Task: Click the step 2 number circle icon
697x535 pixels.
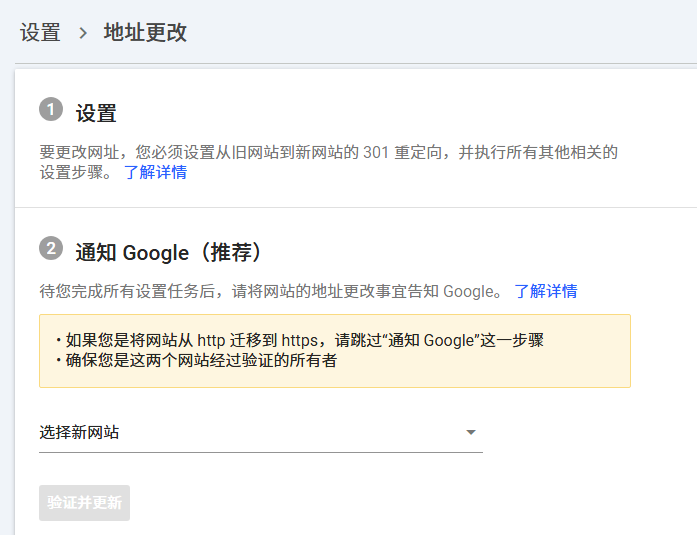Action: pyautogui.click(x=51, y=247)
